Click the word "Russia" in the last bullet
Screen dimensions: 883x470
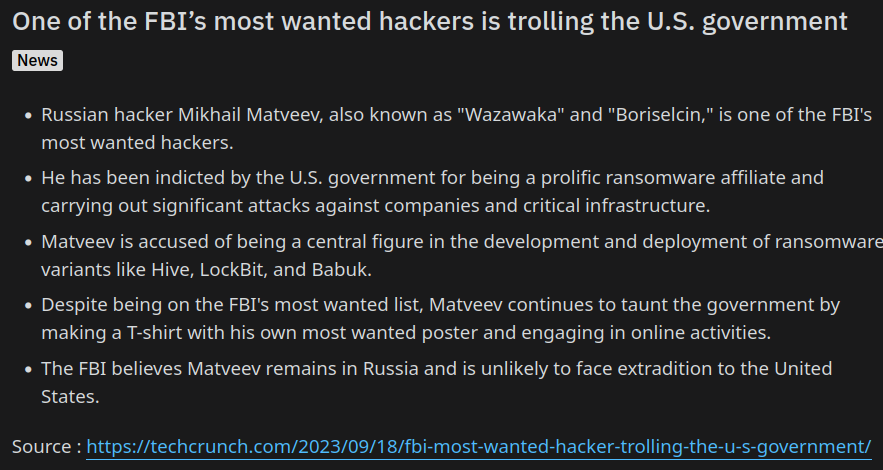(391, 369)
